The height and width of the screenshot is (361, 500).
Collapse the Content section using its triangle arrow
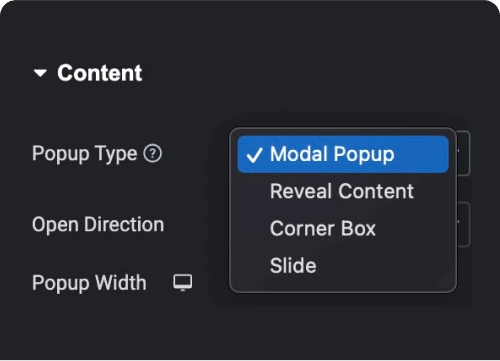tap(40, 73)
